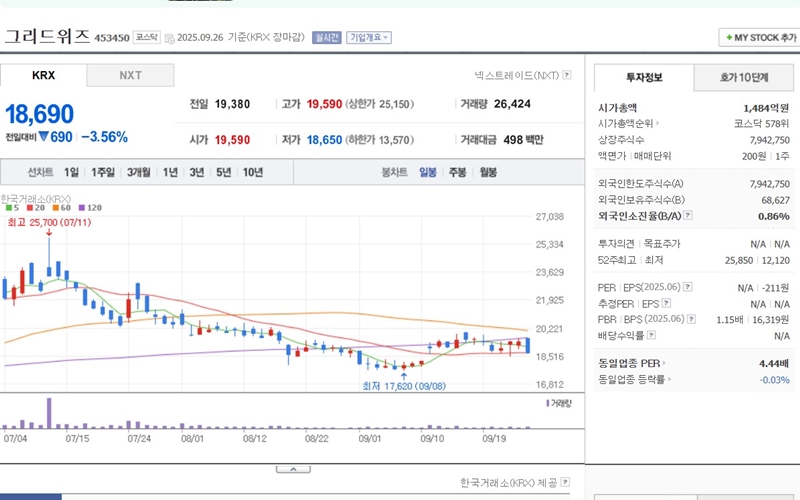
Task: Click the 고가 value 19,590
Action: tap(324, 104)
